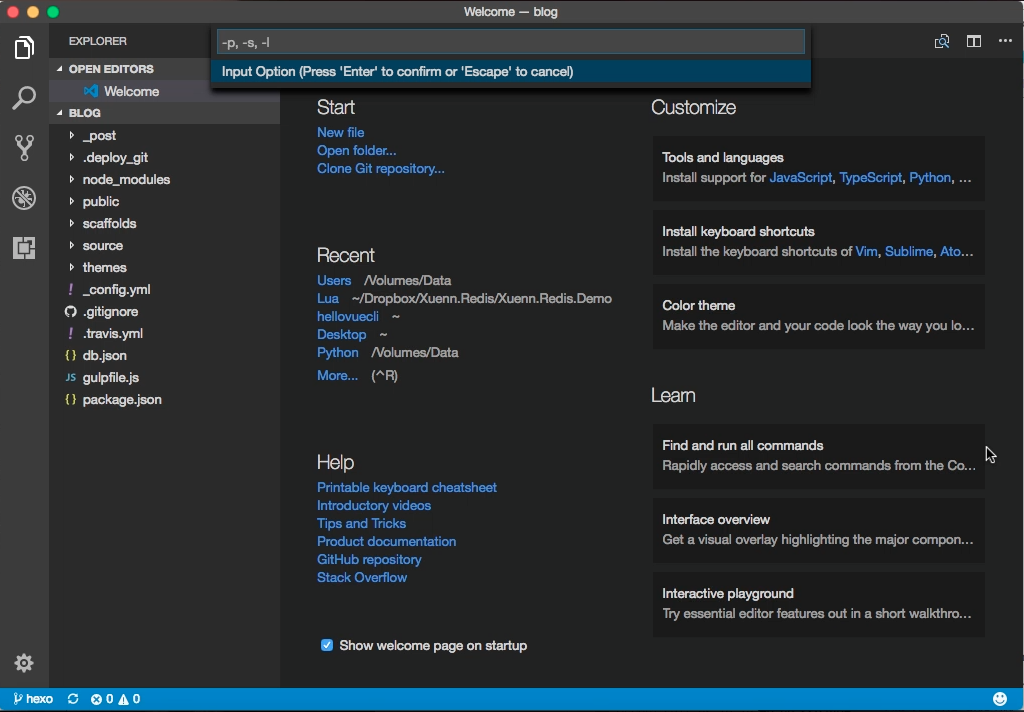The width and height of the screenshot is (1024, 712).
Task: Open the Source Control view icon
Action: [24, 148]
